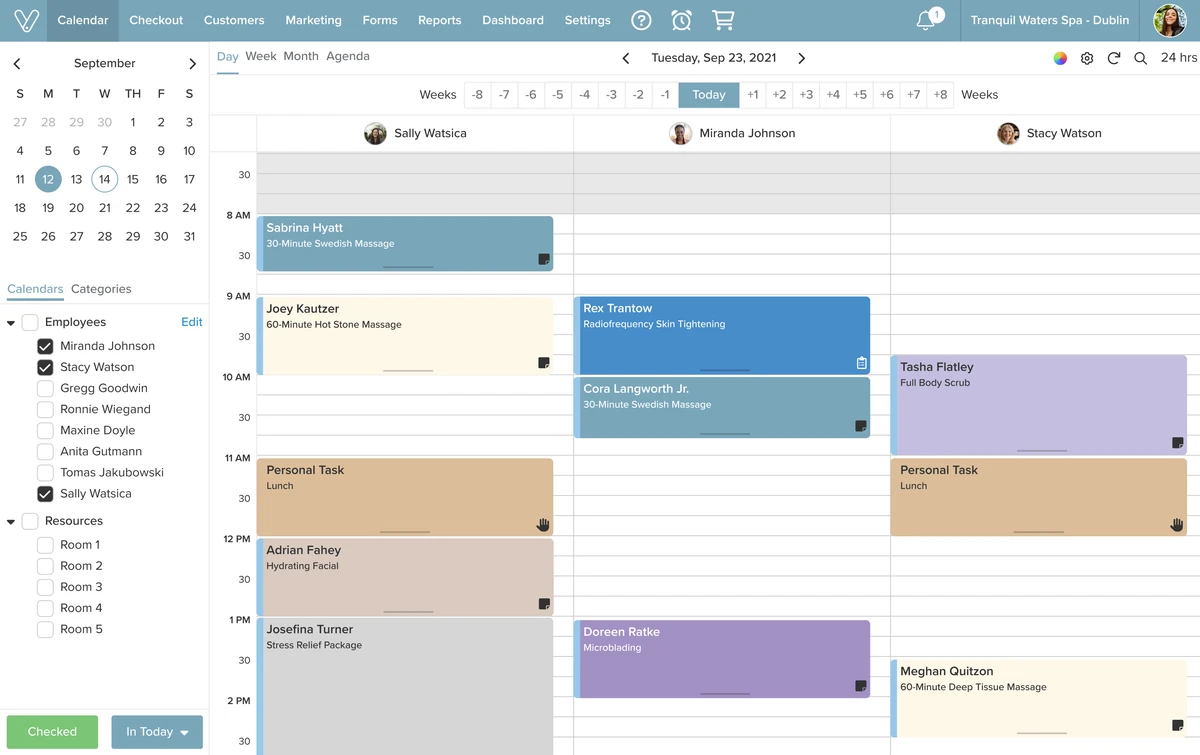The image size is (1200, 755).
Task: Check Ronnie Wiegand calendar checkbox
Action: point(45,409)
